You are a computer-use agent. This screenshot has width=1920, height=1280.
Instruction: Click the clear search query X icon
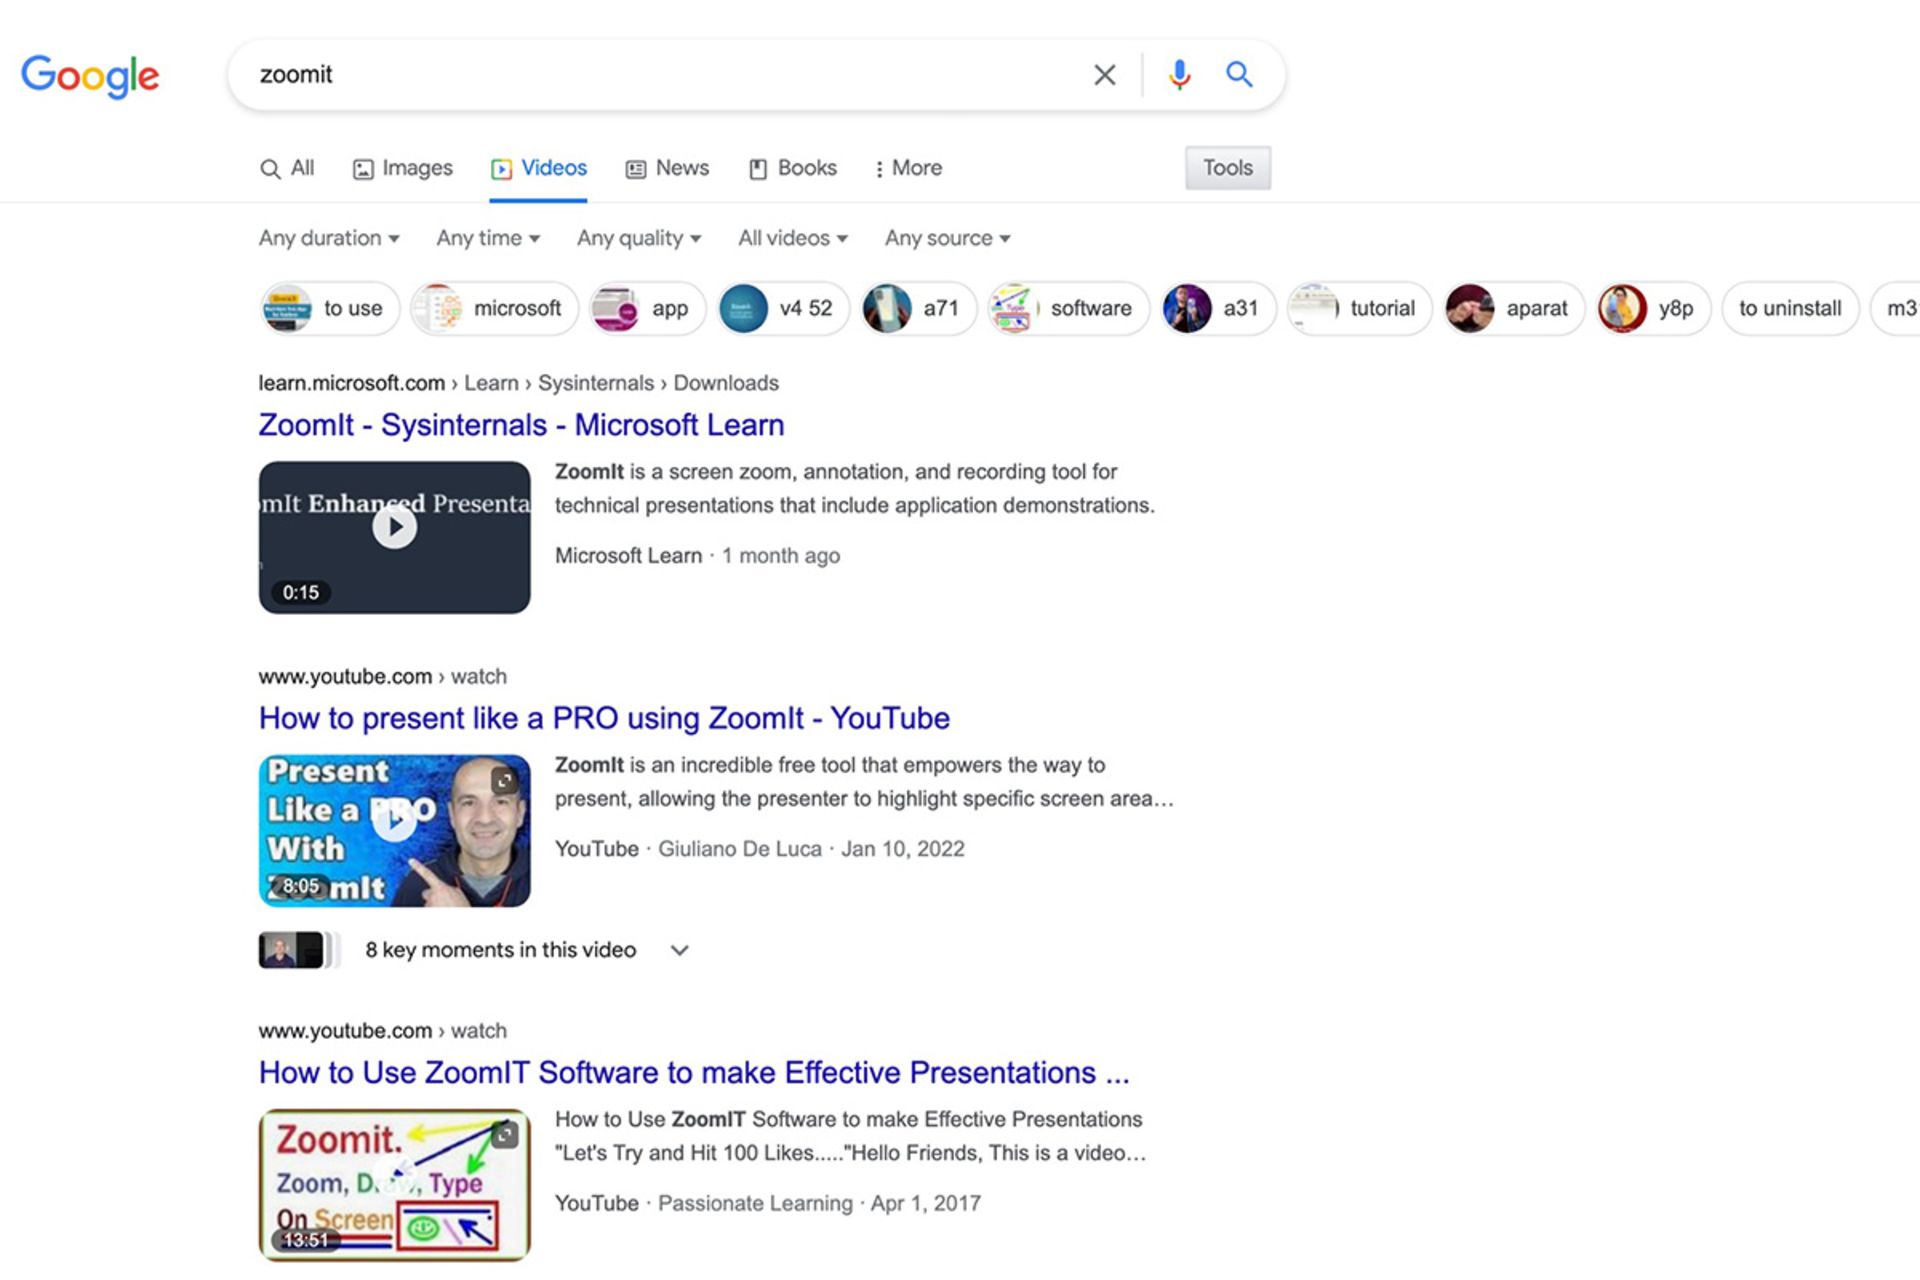(x=1107, y=74)
